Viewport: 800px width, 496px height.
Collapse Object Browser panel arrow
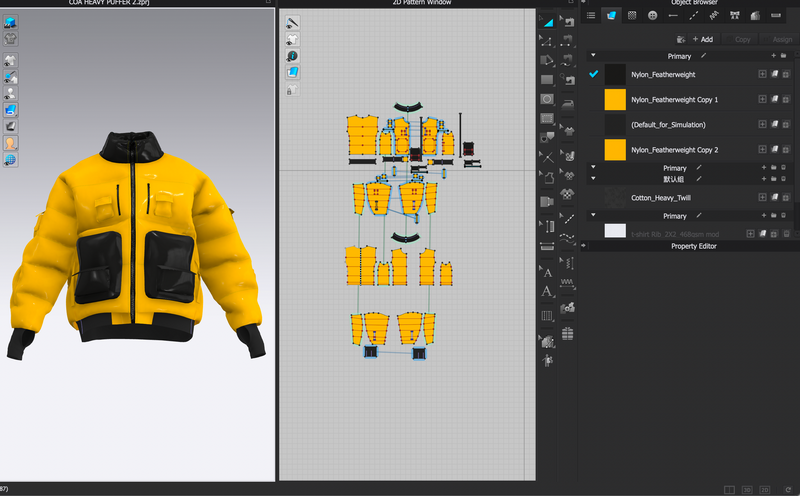pos(583,2)
